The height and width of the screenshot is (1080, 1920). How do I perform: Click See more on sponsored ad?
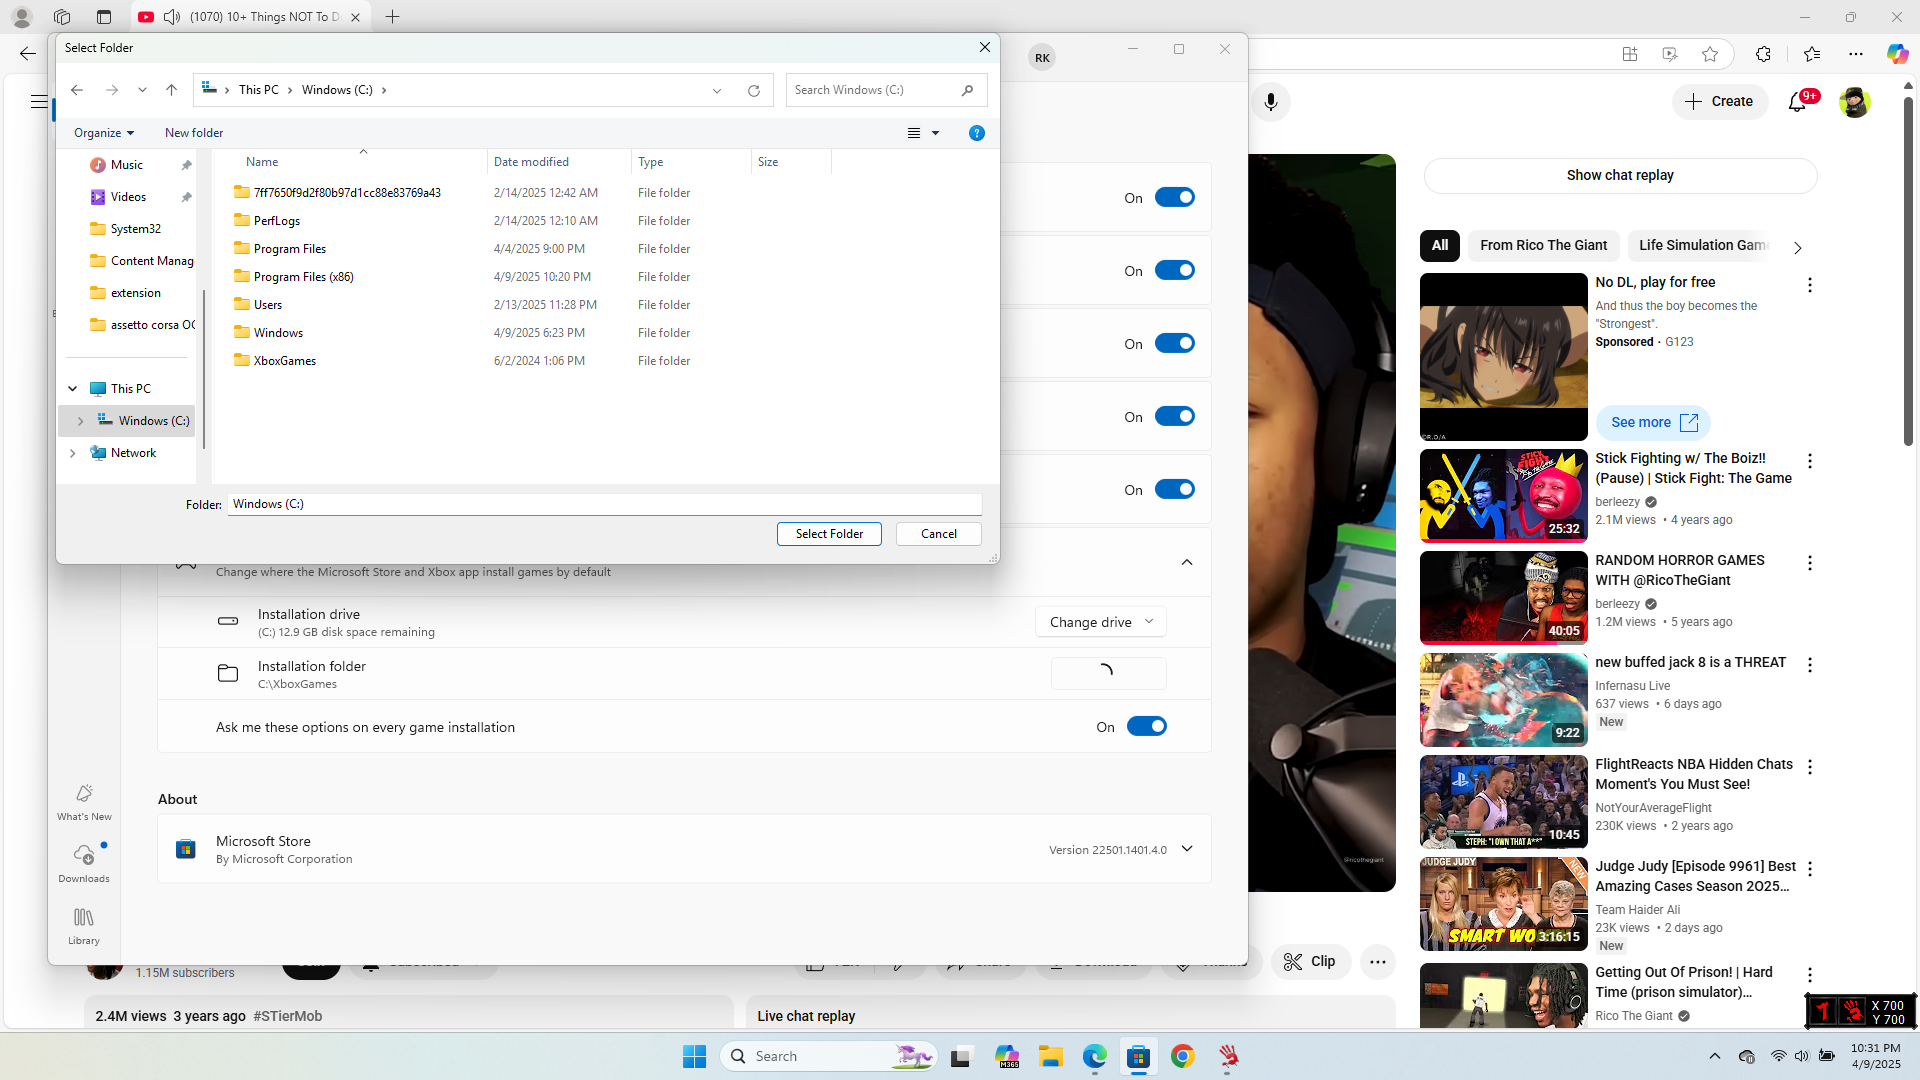tap(1653, 423)
